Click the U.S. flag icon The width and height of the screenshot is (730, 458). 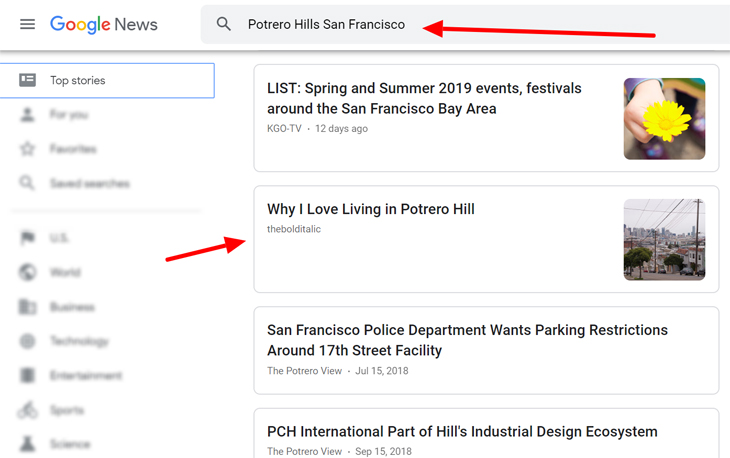tap(27, 238)
